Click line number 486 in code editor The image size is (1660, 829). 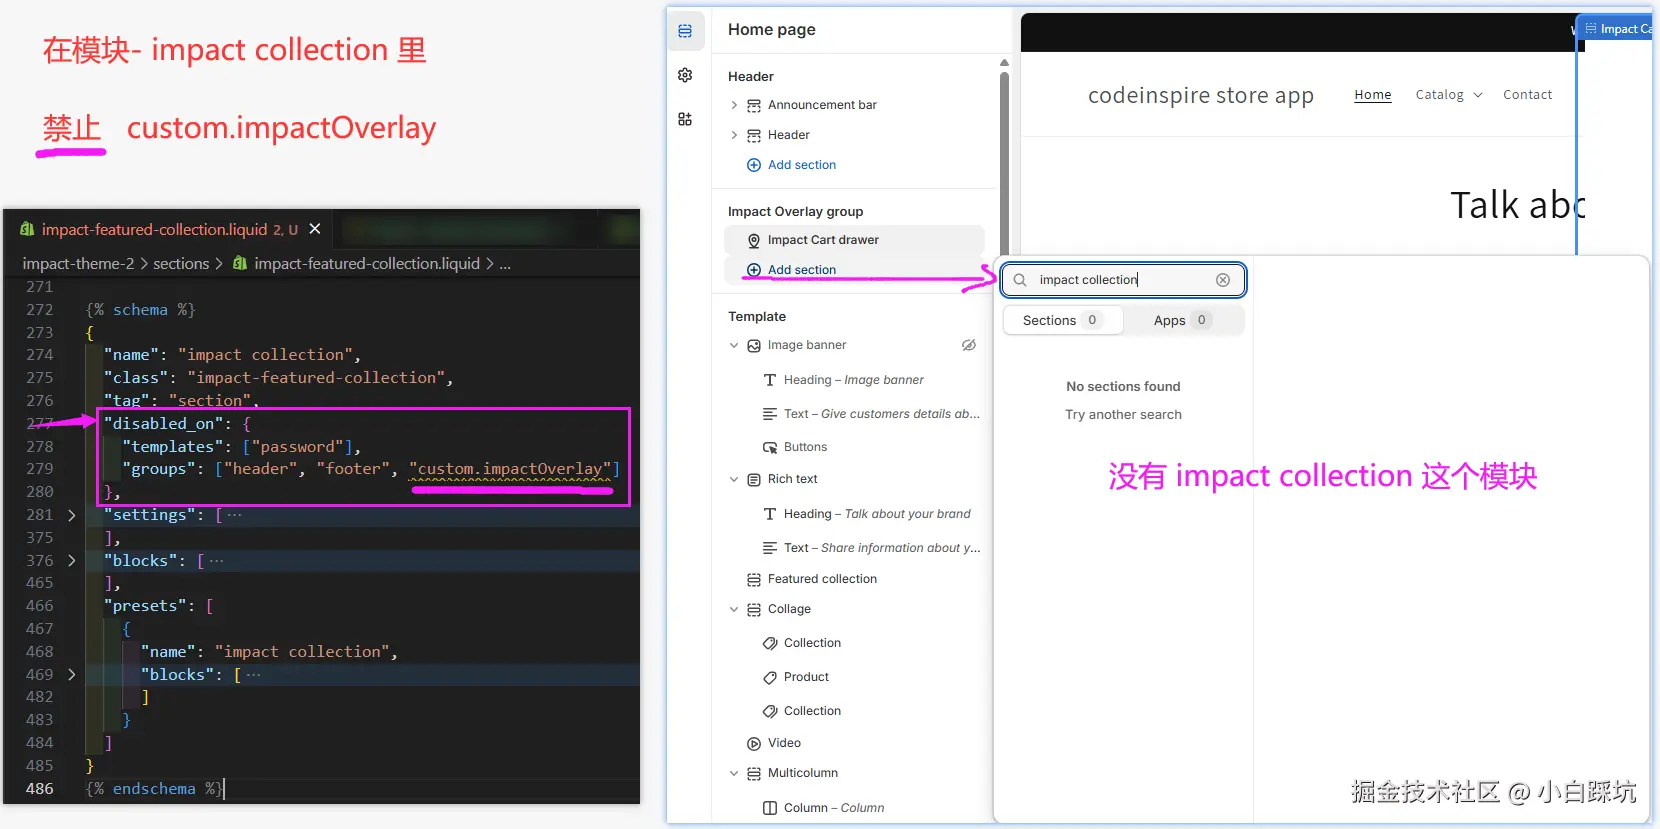pyautogui.click(x=40, y=789)
